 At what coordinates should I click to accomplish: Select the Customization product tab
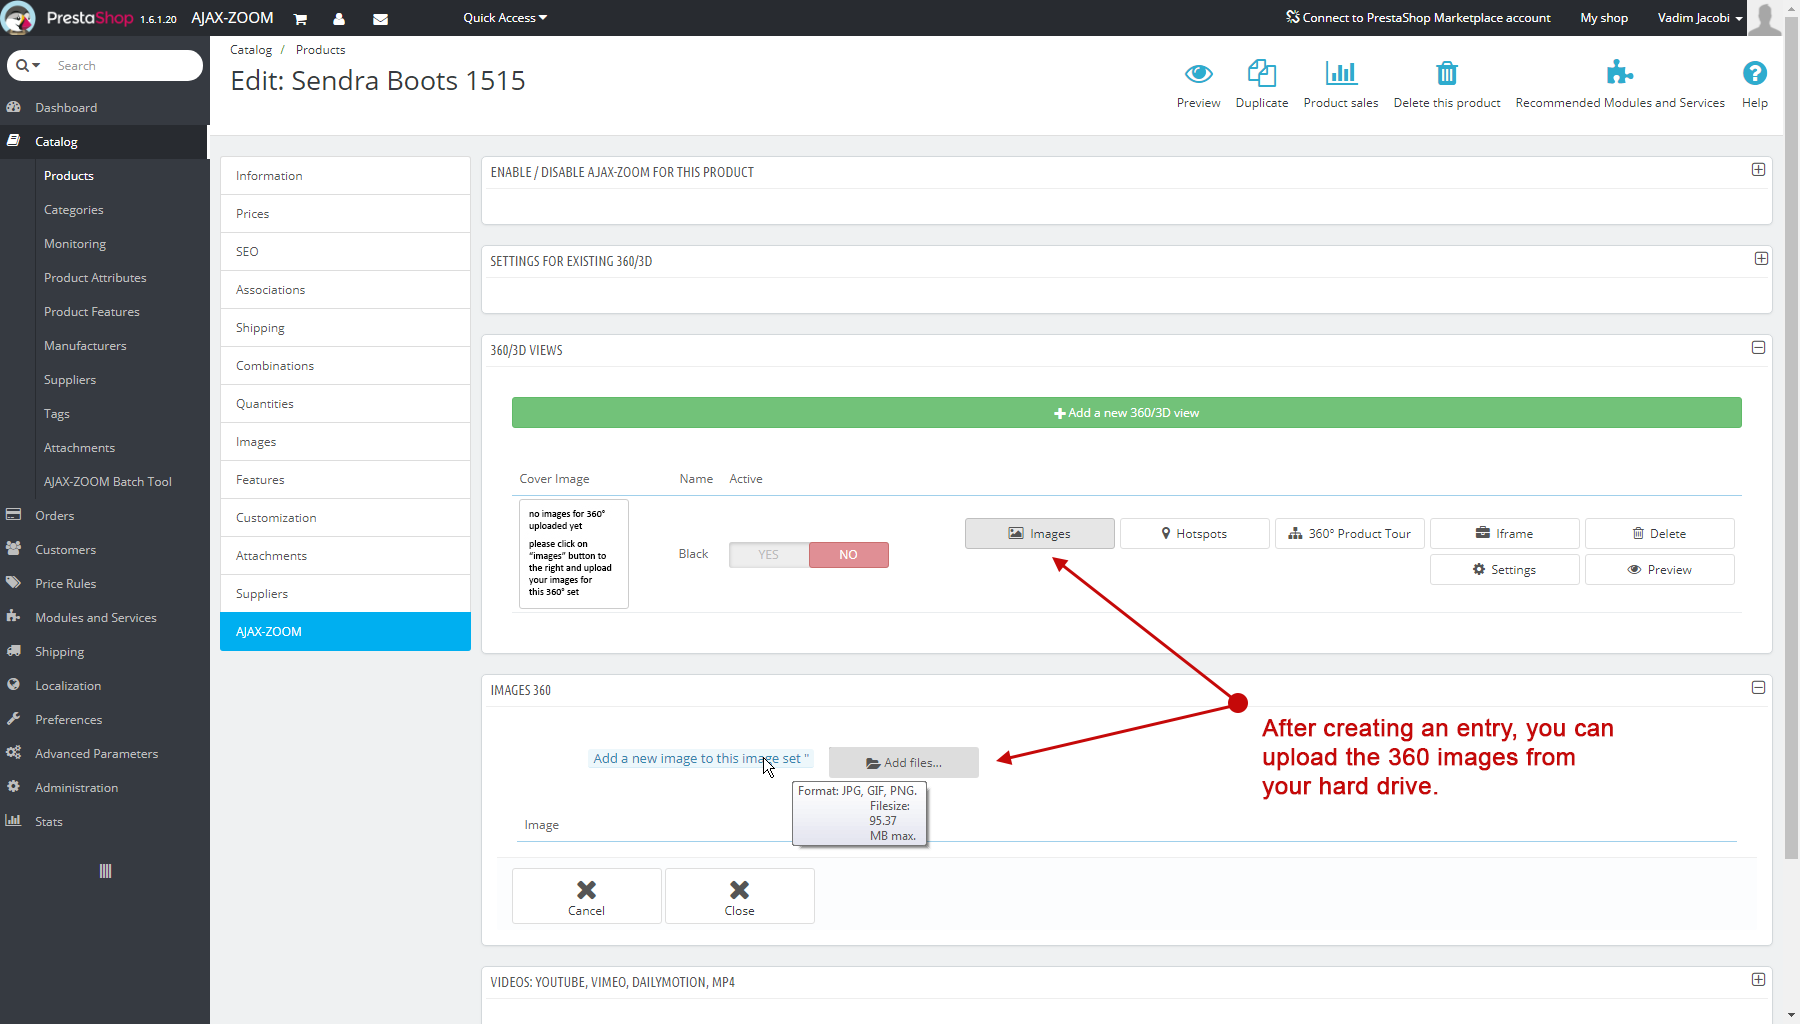345,518
